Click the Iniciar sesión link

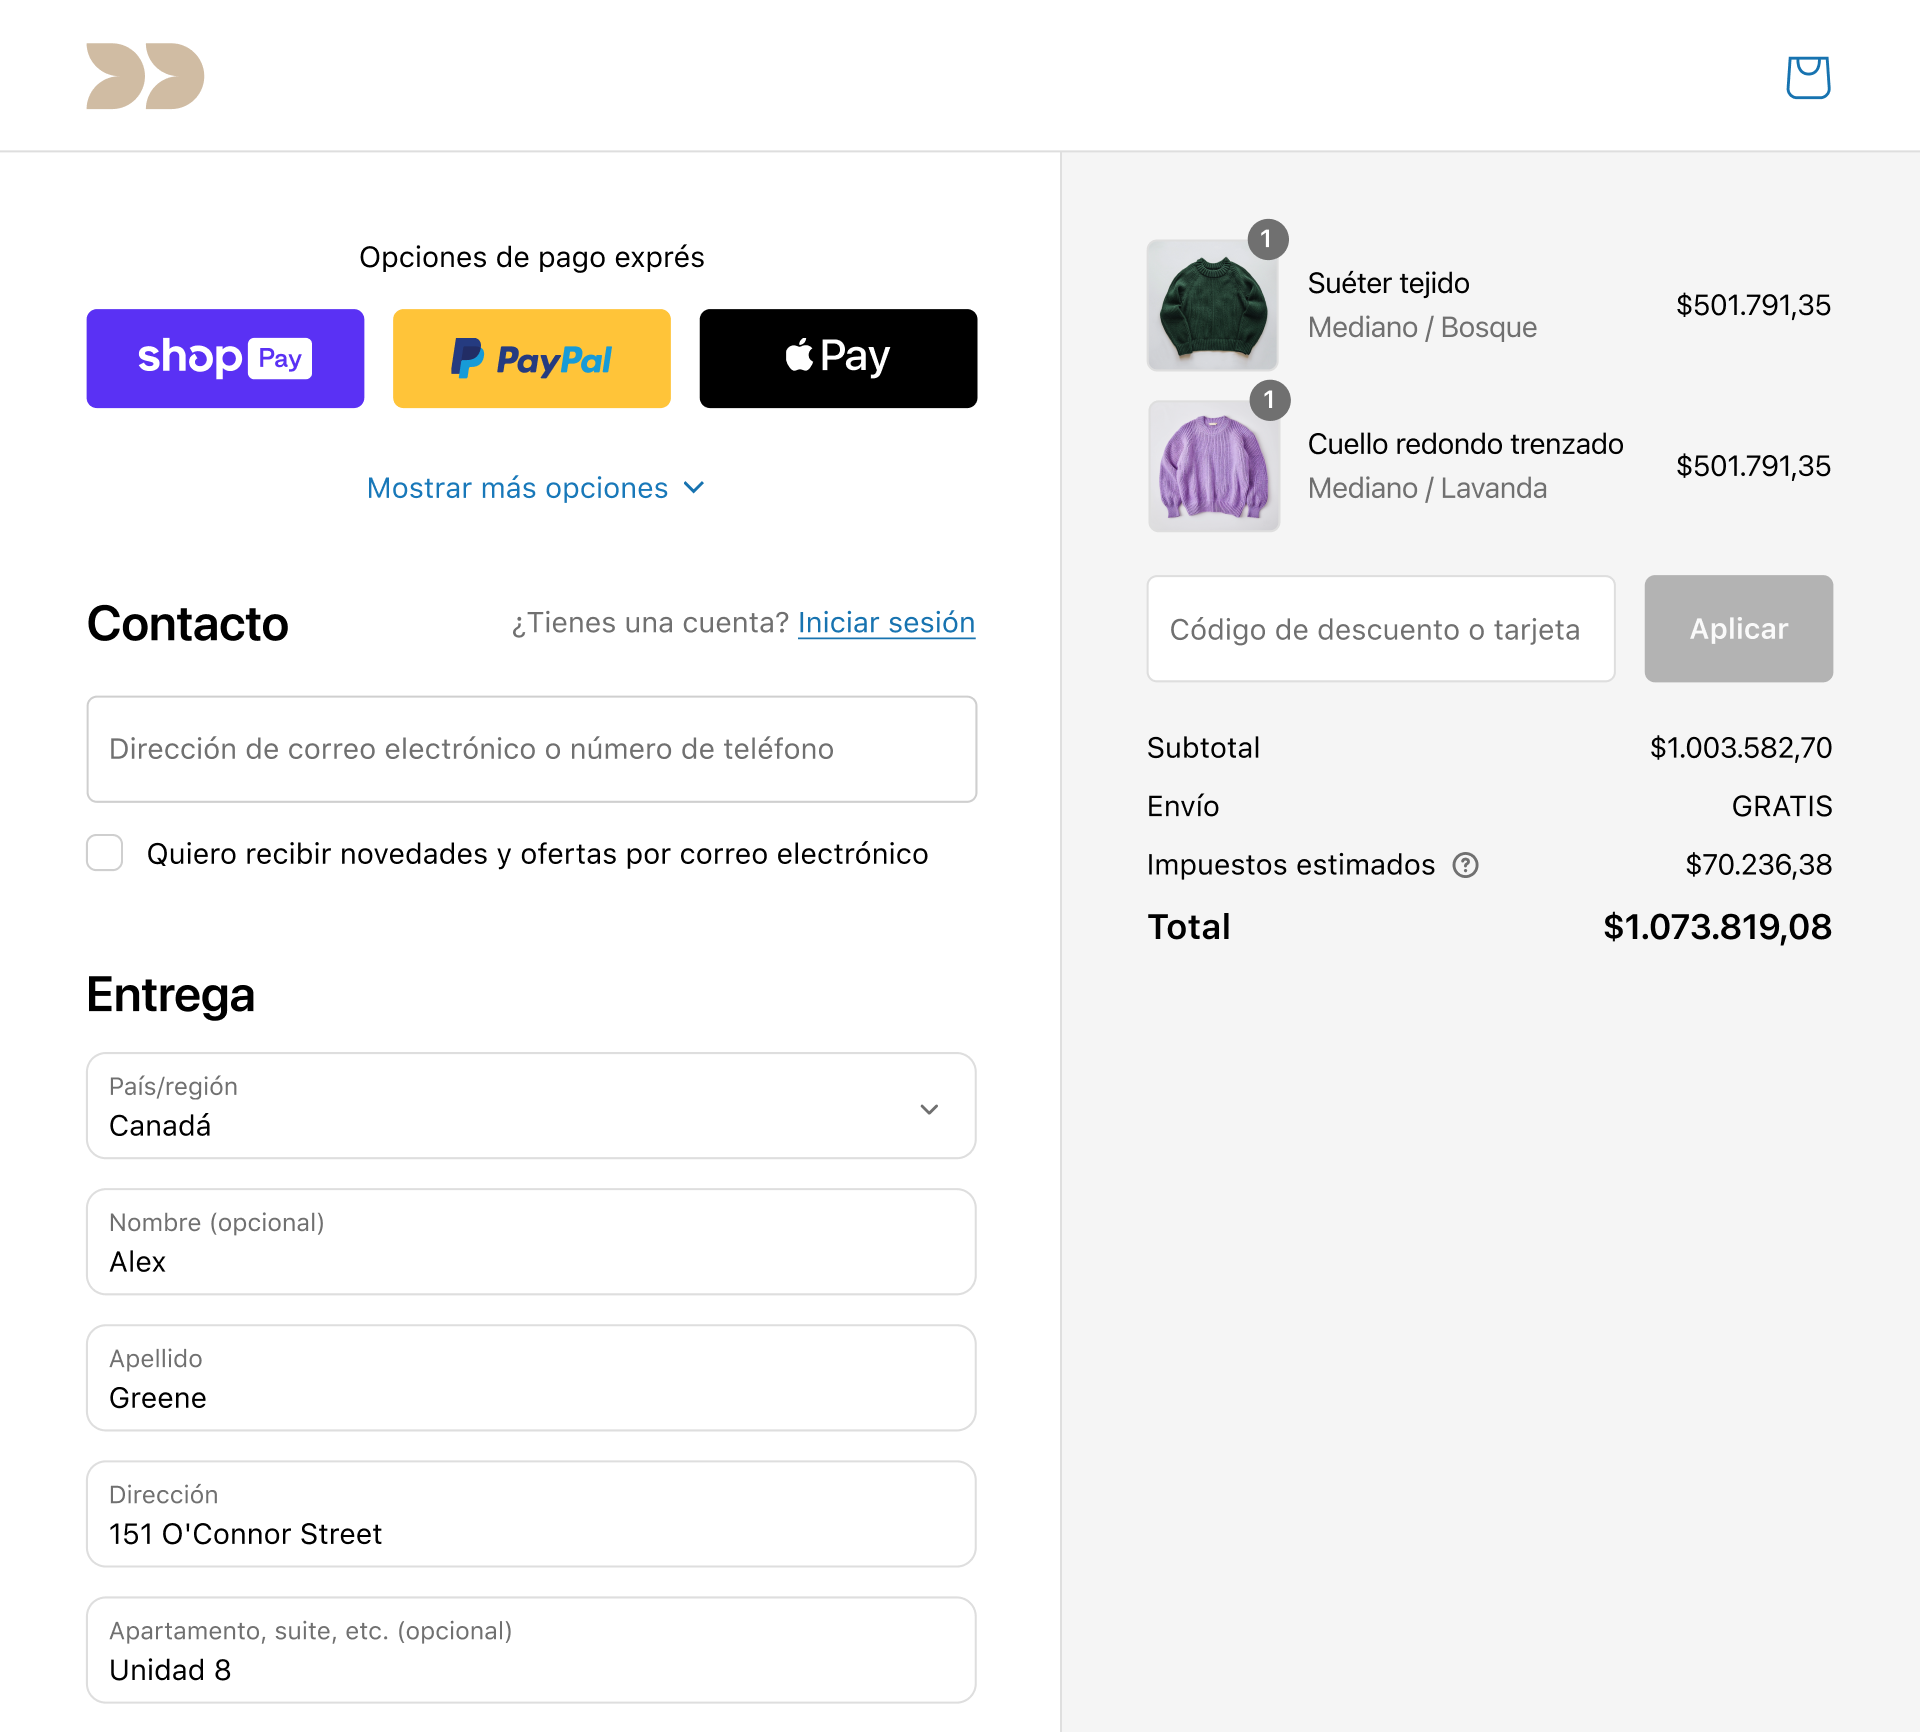point(886,623)
